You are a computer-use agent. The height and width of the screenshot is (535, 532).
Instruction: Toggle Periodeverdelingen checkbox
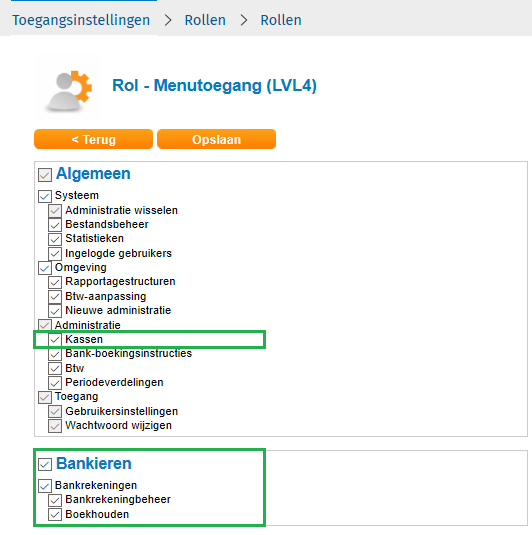click(x=55, y=383)
